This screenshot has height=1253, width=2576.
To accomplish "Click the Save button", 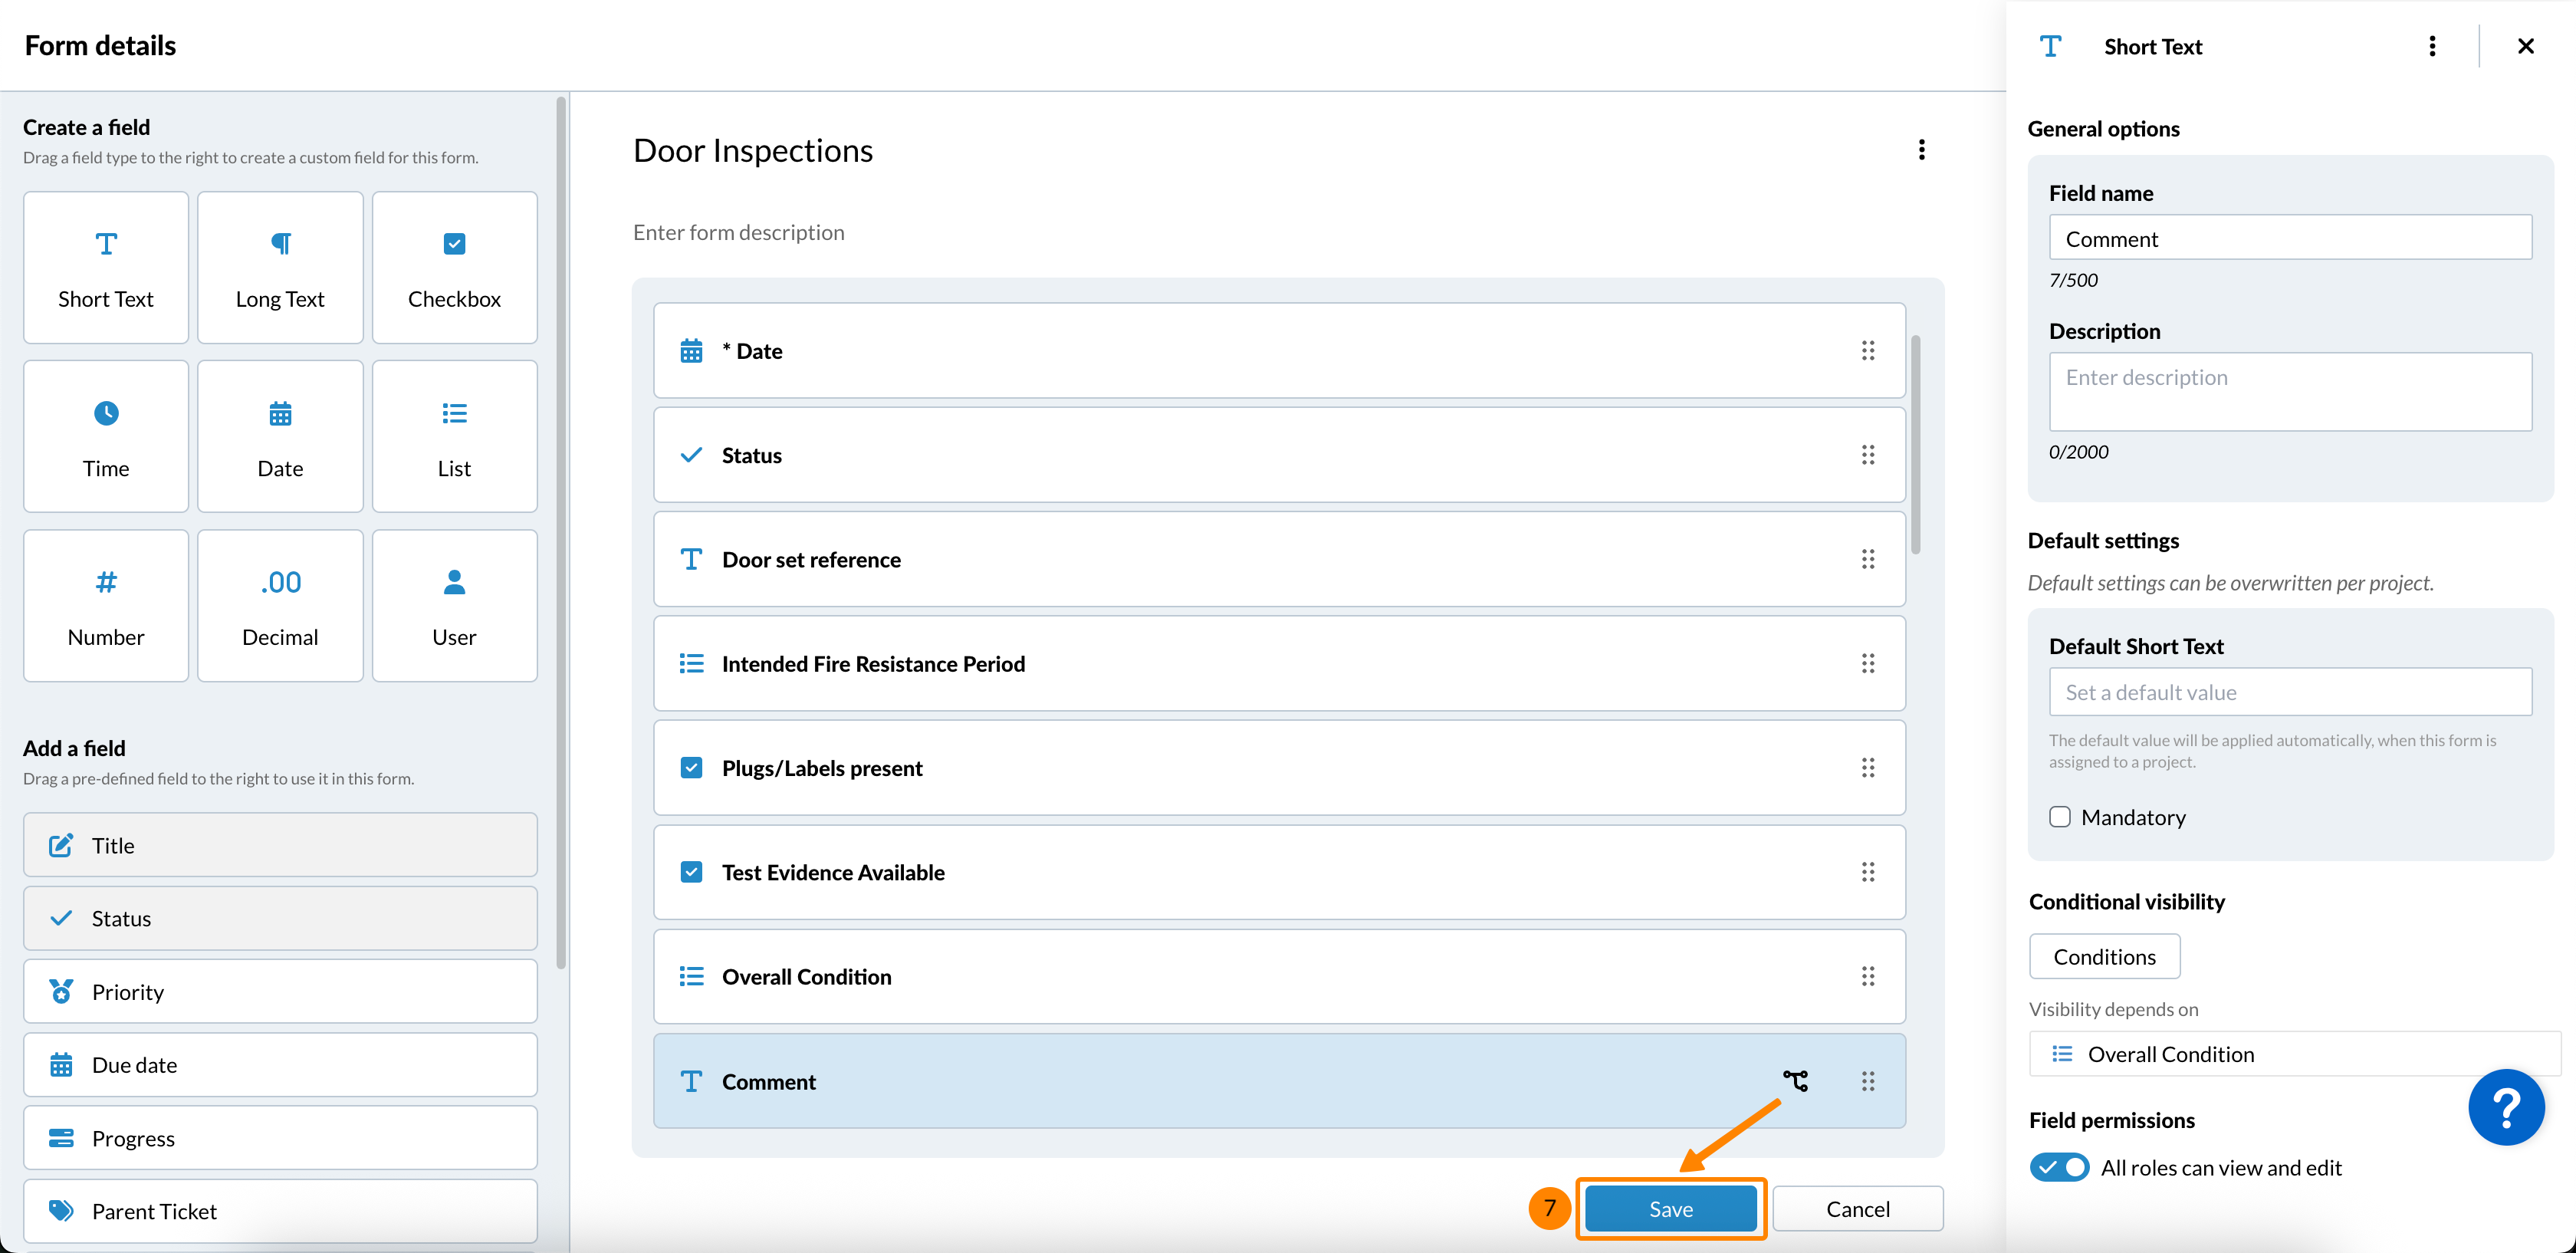I will coord(1670,1209).
